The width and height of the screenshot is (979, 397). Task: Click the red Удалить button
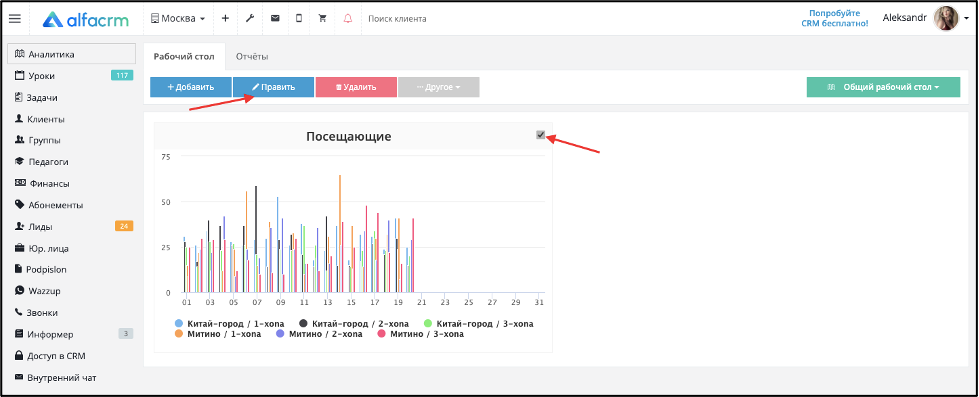(356, 87)
